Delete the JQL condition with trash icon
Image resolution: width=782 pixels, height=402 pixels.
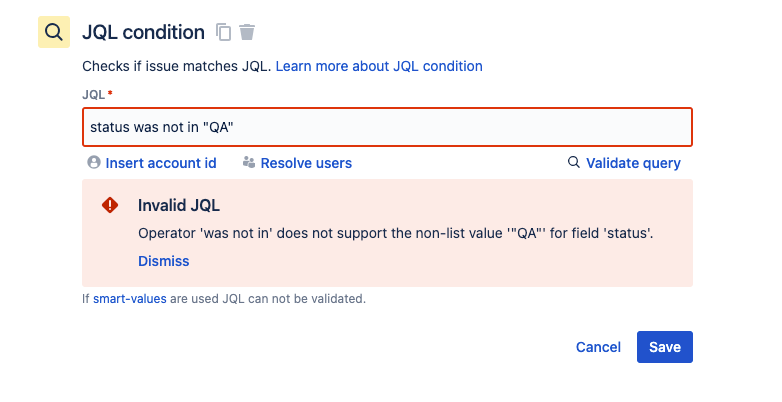pos(247,33)
